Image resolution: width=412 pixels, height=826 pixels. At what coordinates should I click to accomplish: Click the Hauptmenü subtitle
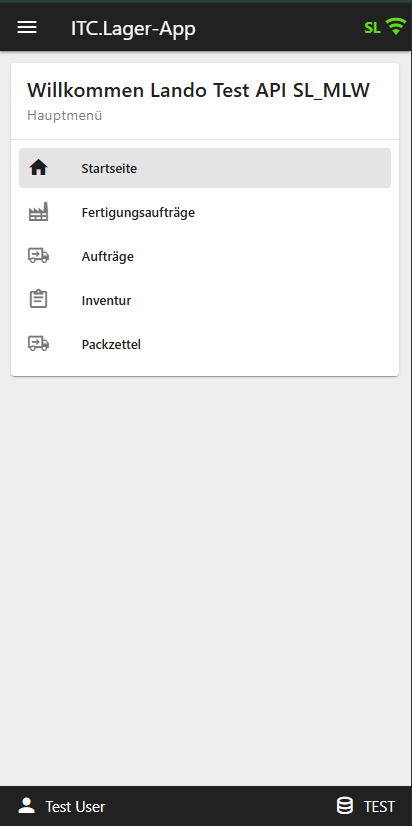65,115
